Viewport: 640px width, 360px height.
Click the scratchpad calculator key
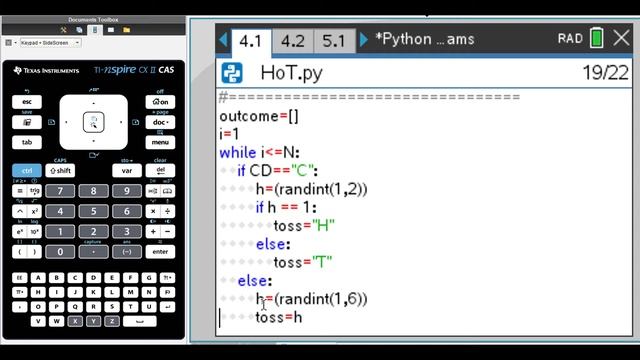(27, 122)
